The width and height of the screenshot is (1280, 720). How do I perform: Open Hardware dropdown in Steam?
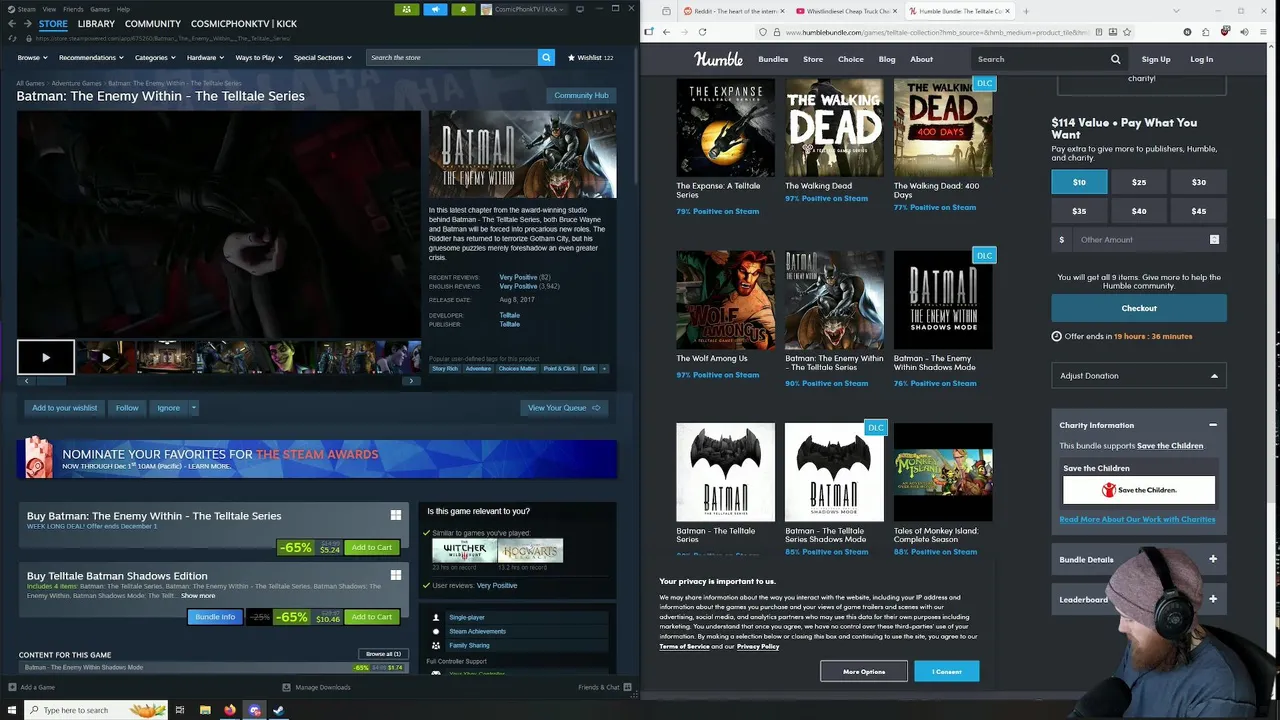(205, 57)
